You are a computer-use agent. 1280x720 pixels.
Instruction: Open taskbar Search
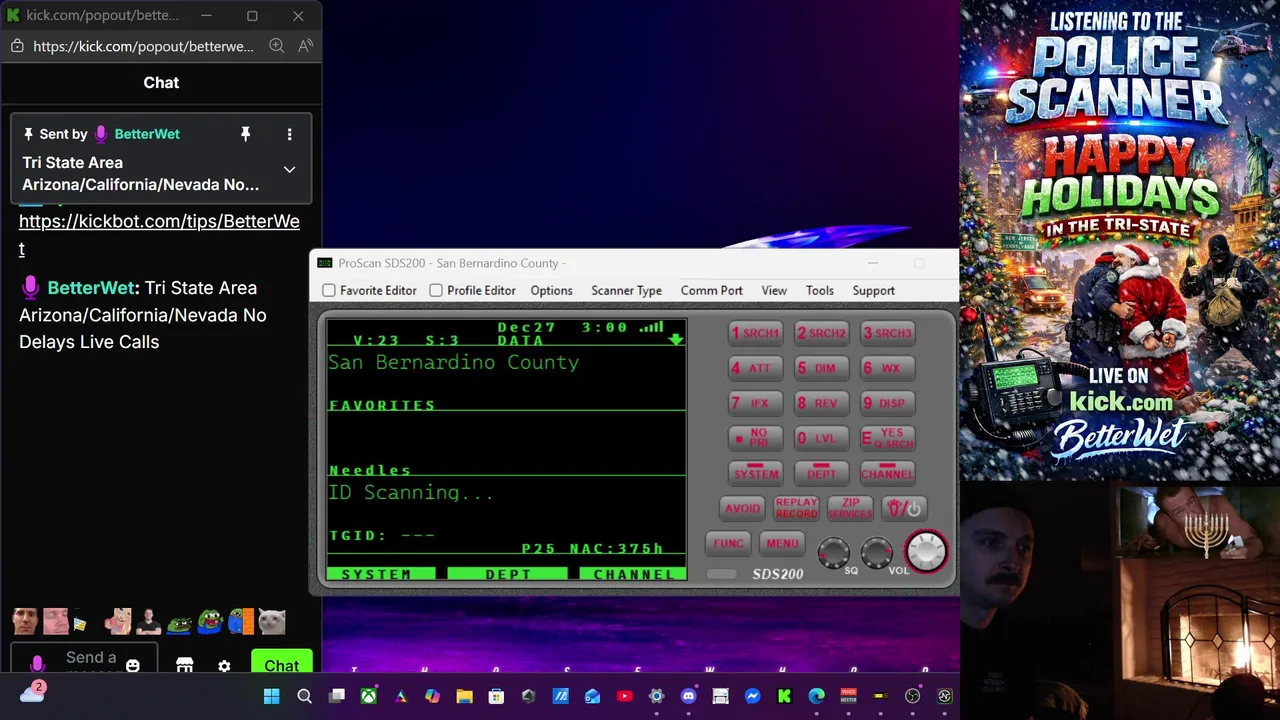point(304,696)
